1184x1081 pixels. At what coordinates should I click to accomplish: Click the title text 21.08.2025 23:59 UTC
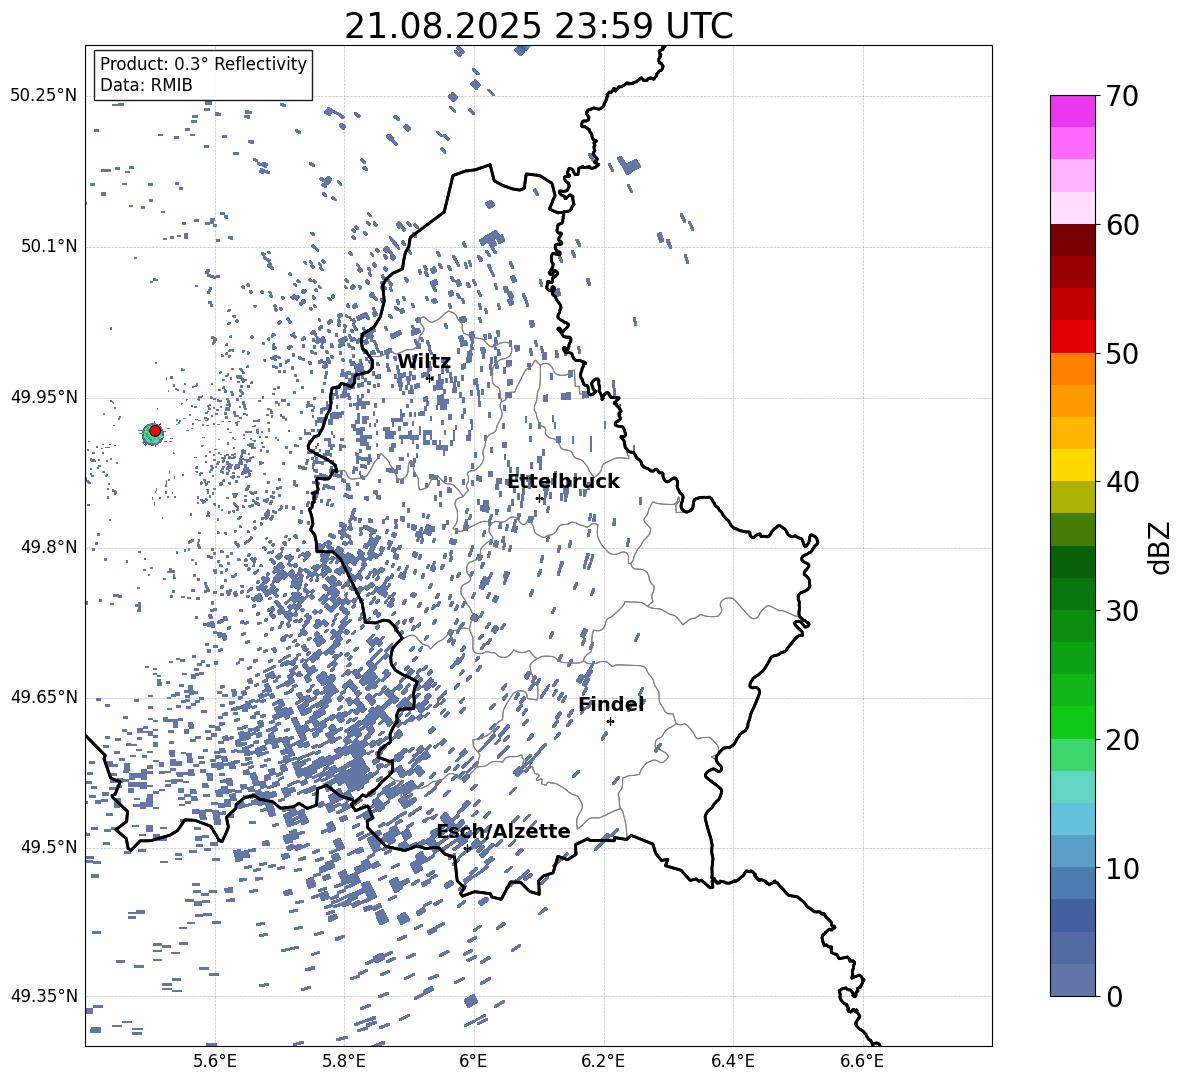click(x=538, y=27)
